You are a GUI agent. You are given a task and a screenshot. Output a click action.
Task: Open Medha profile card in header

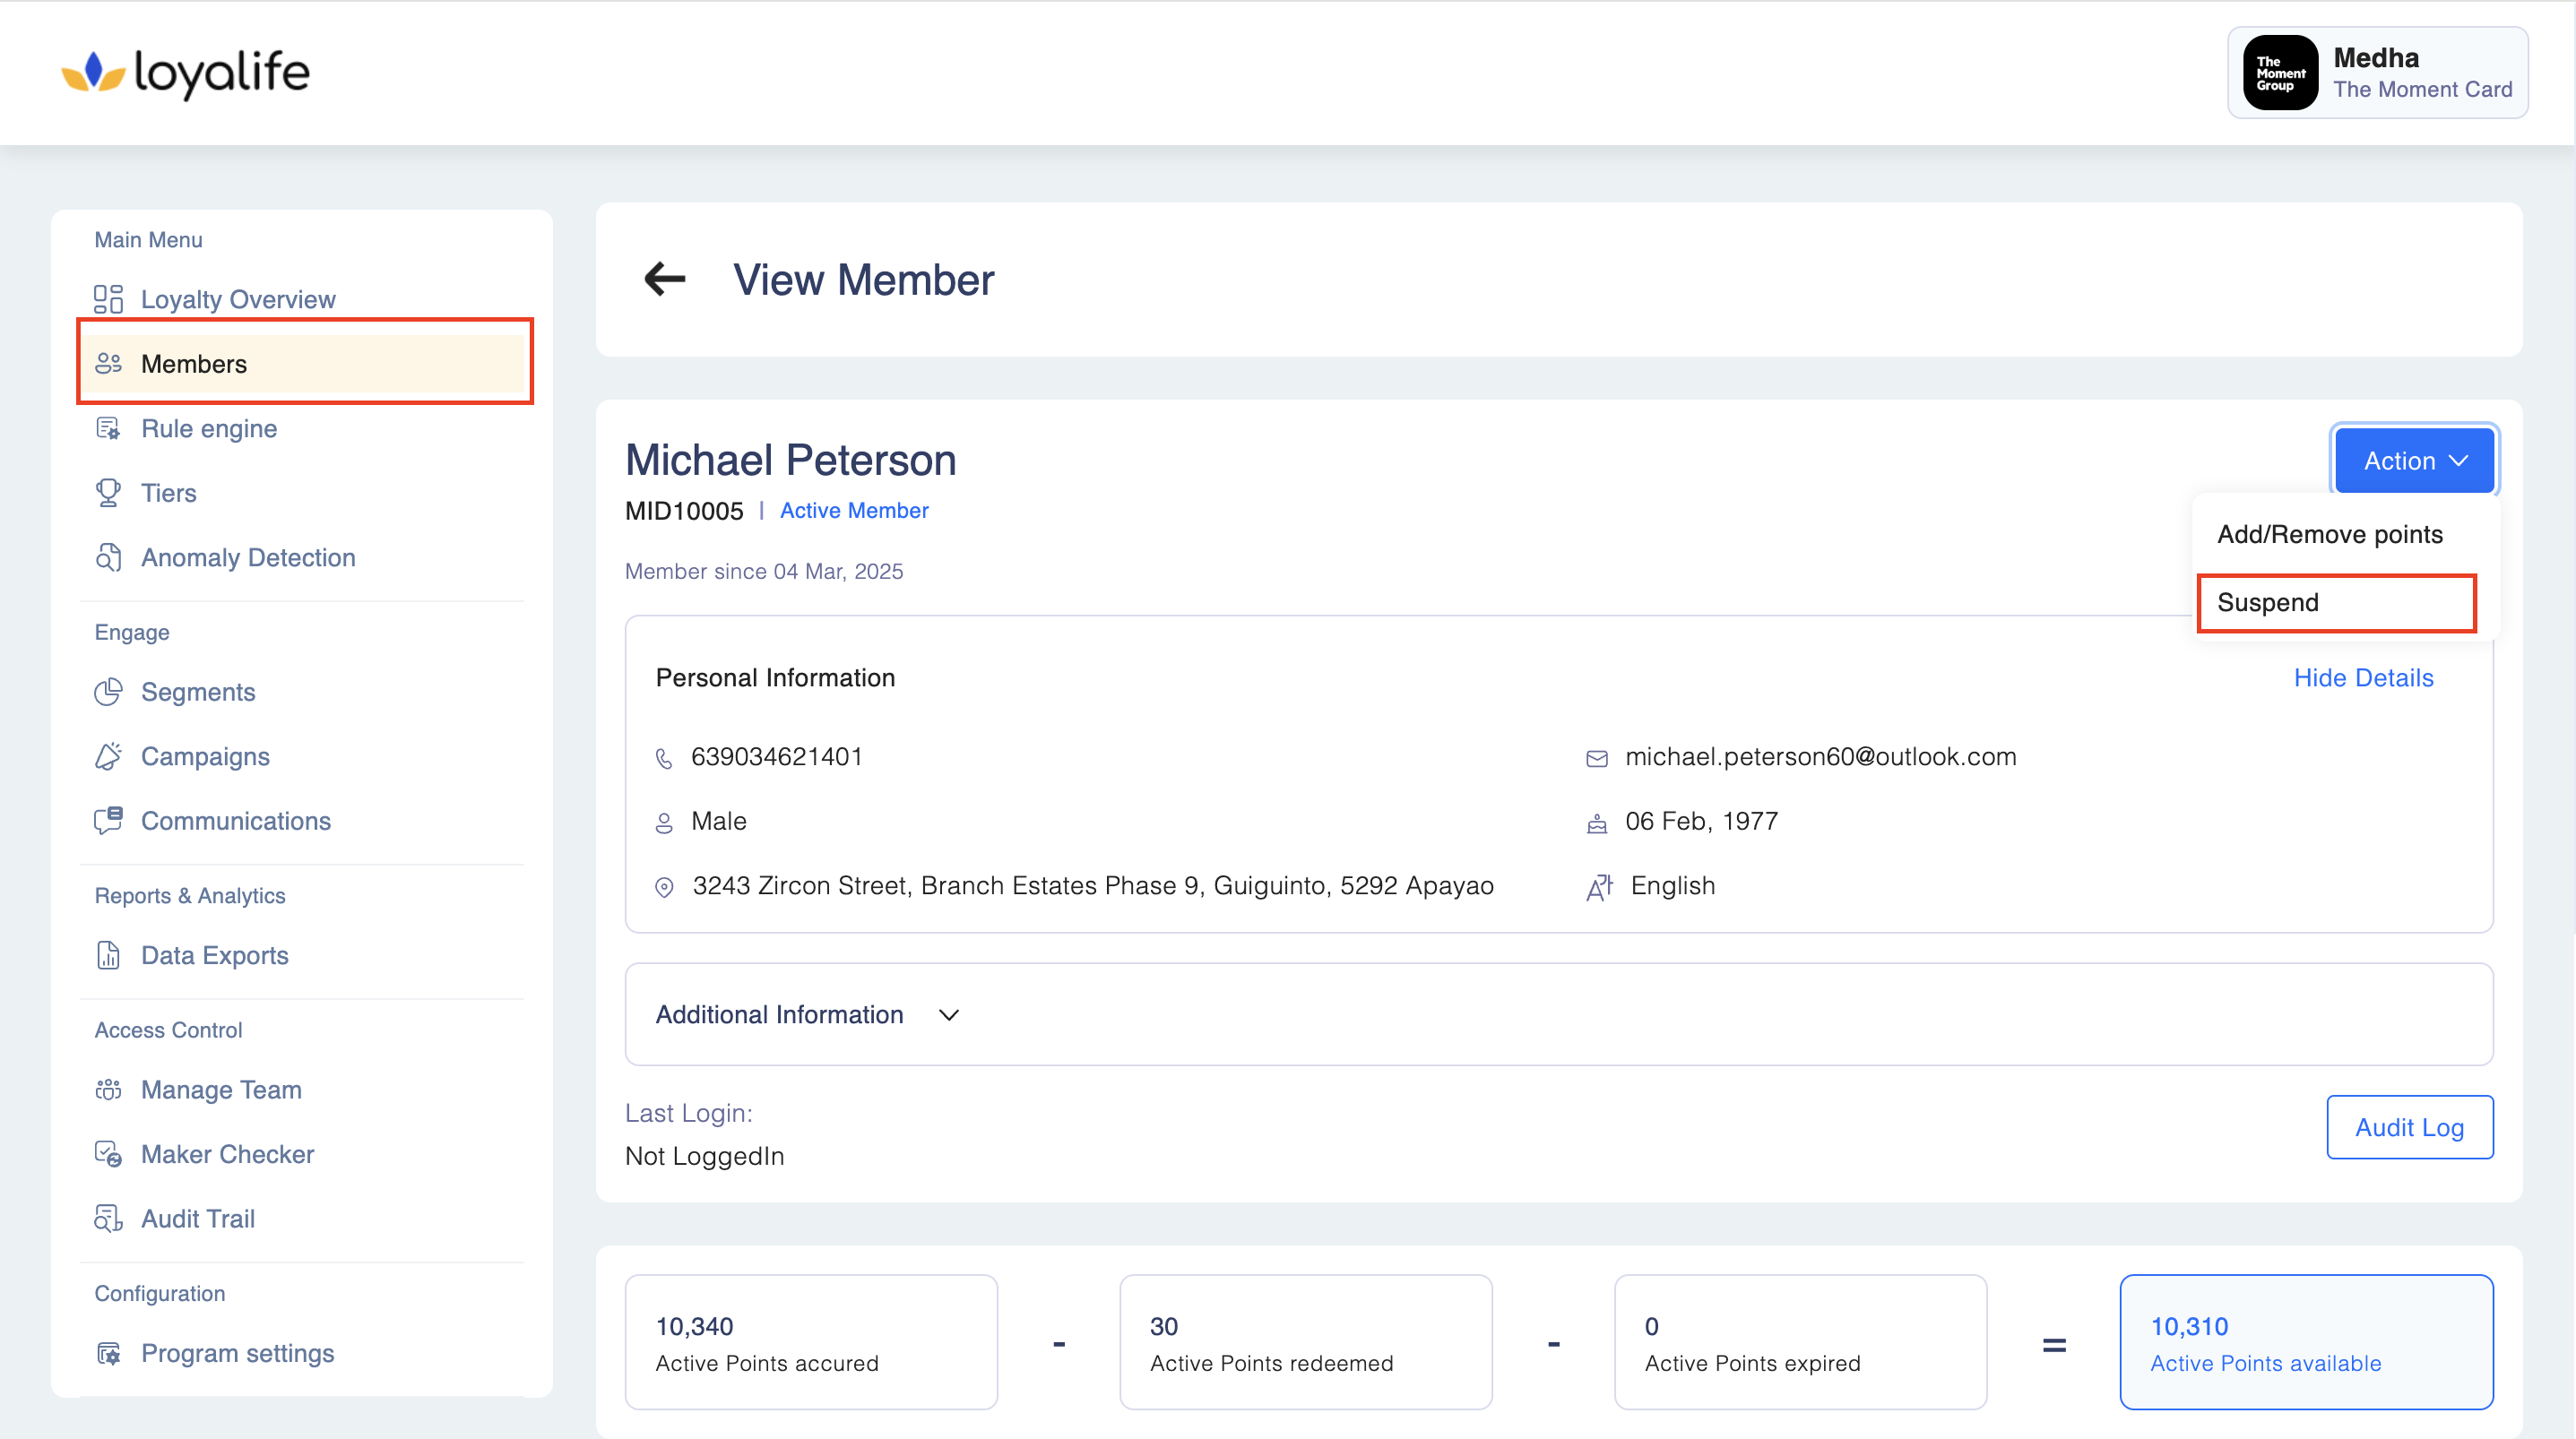point(2377,73)
